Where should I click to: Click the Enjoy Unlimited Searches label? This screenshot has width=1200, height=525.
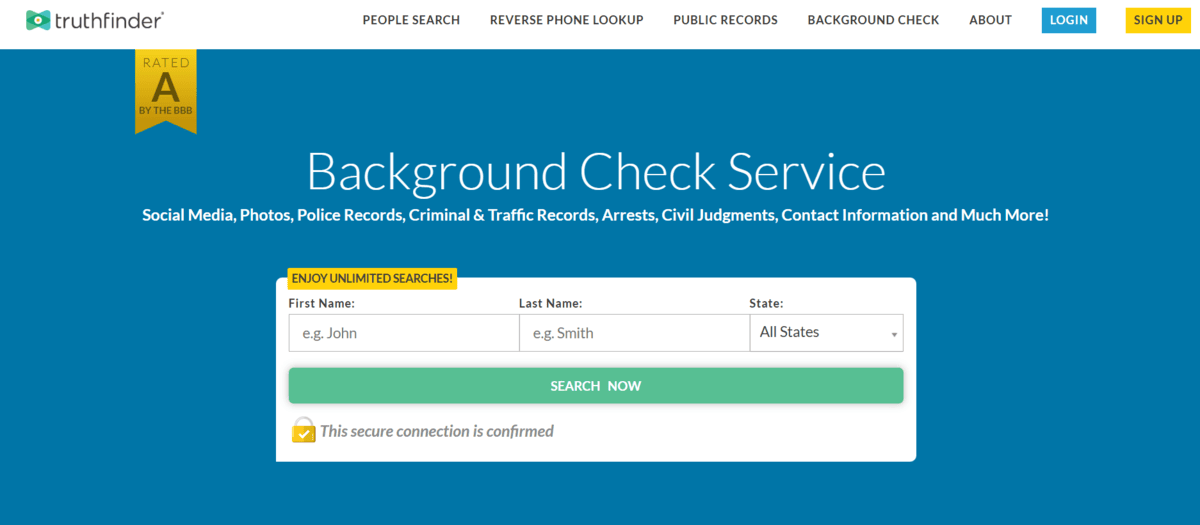(x=372, y=278)
